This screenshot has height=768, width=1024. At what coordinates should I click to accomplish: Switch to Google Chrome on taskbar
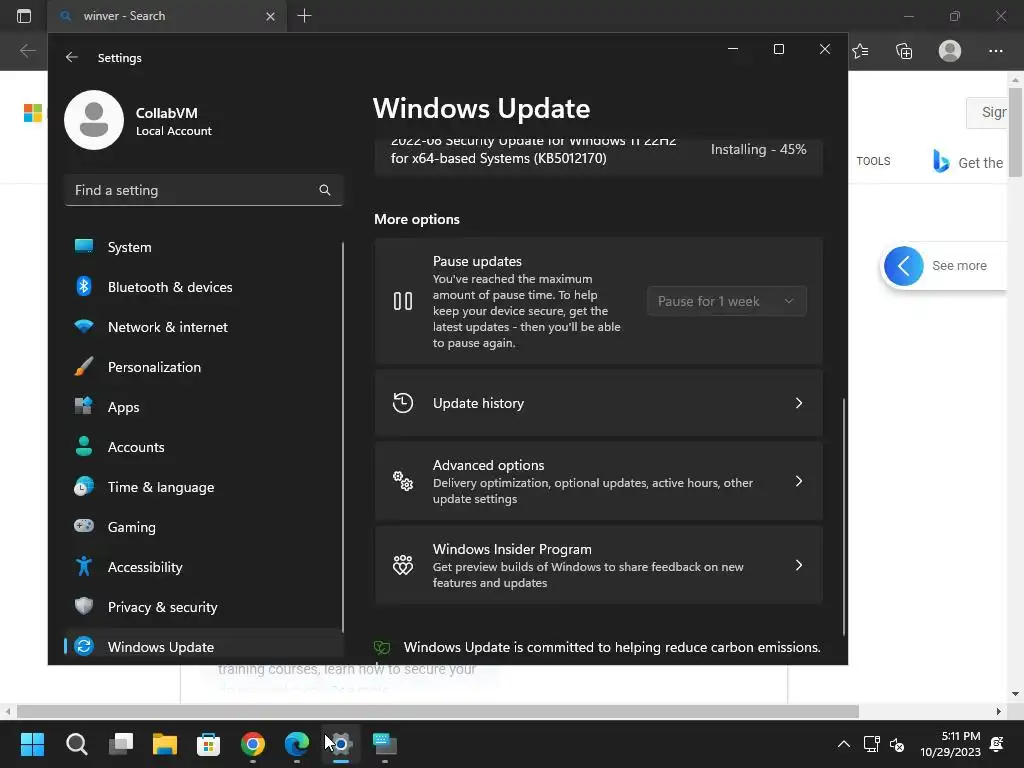tap(253, 744)
